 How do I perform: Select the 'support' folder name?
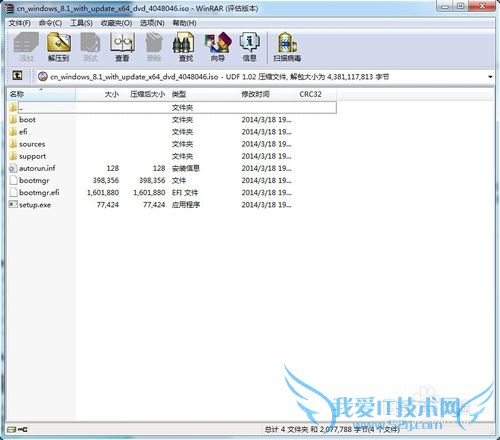32,156
